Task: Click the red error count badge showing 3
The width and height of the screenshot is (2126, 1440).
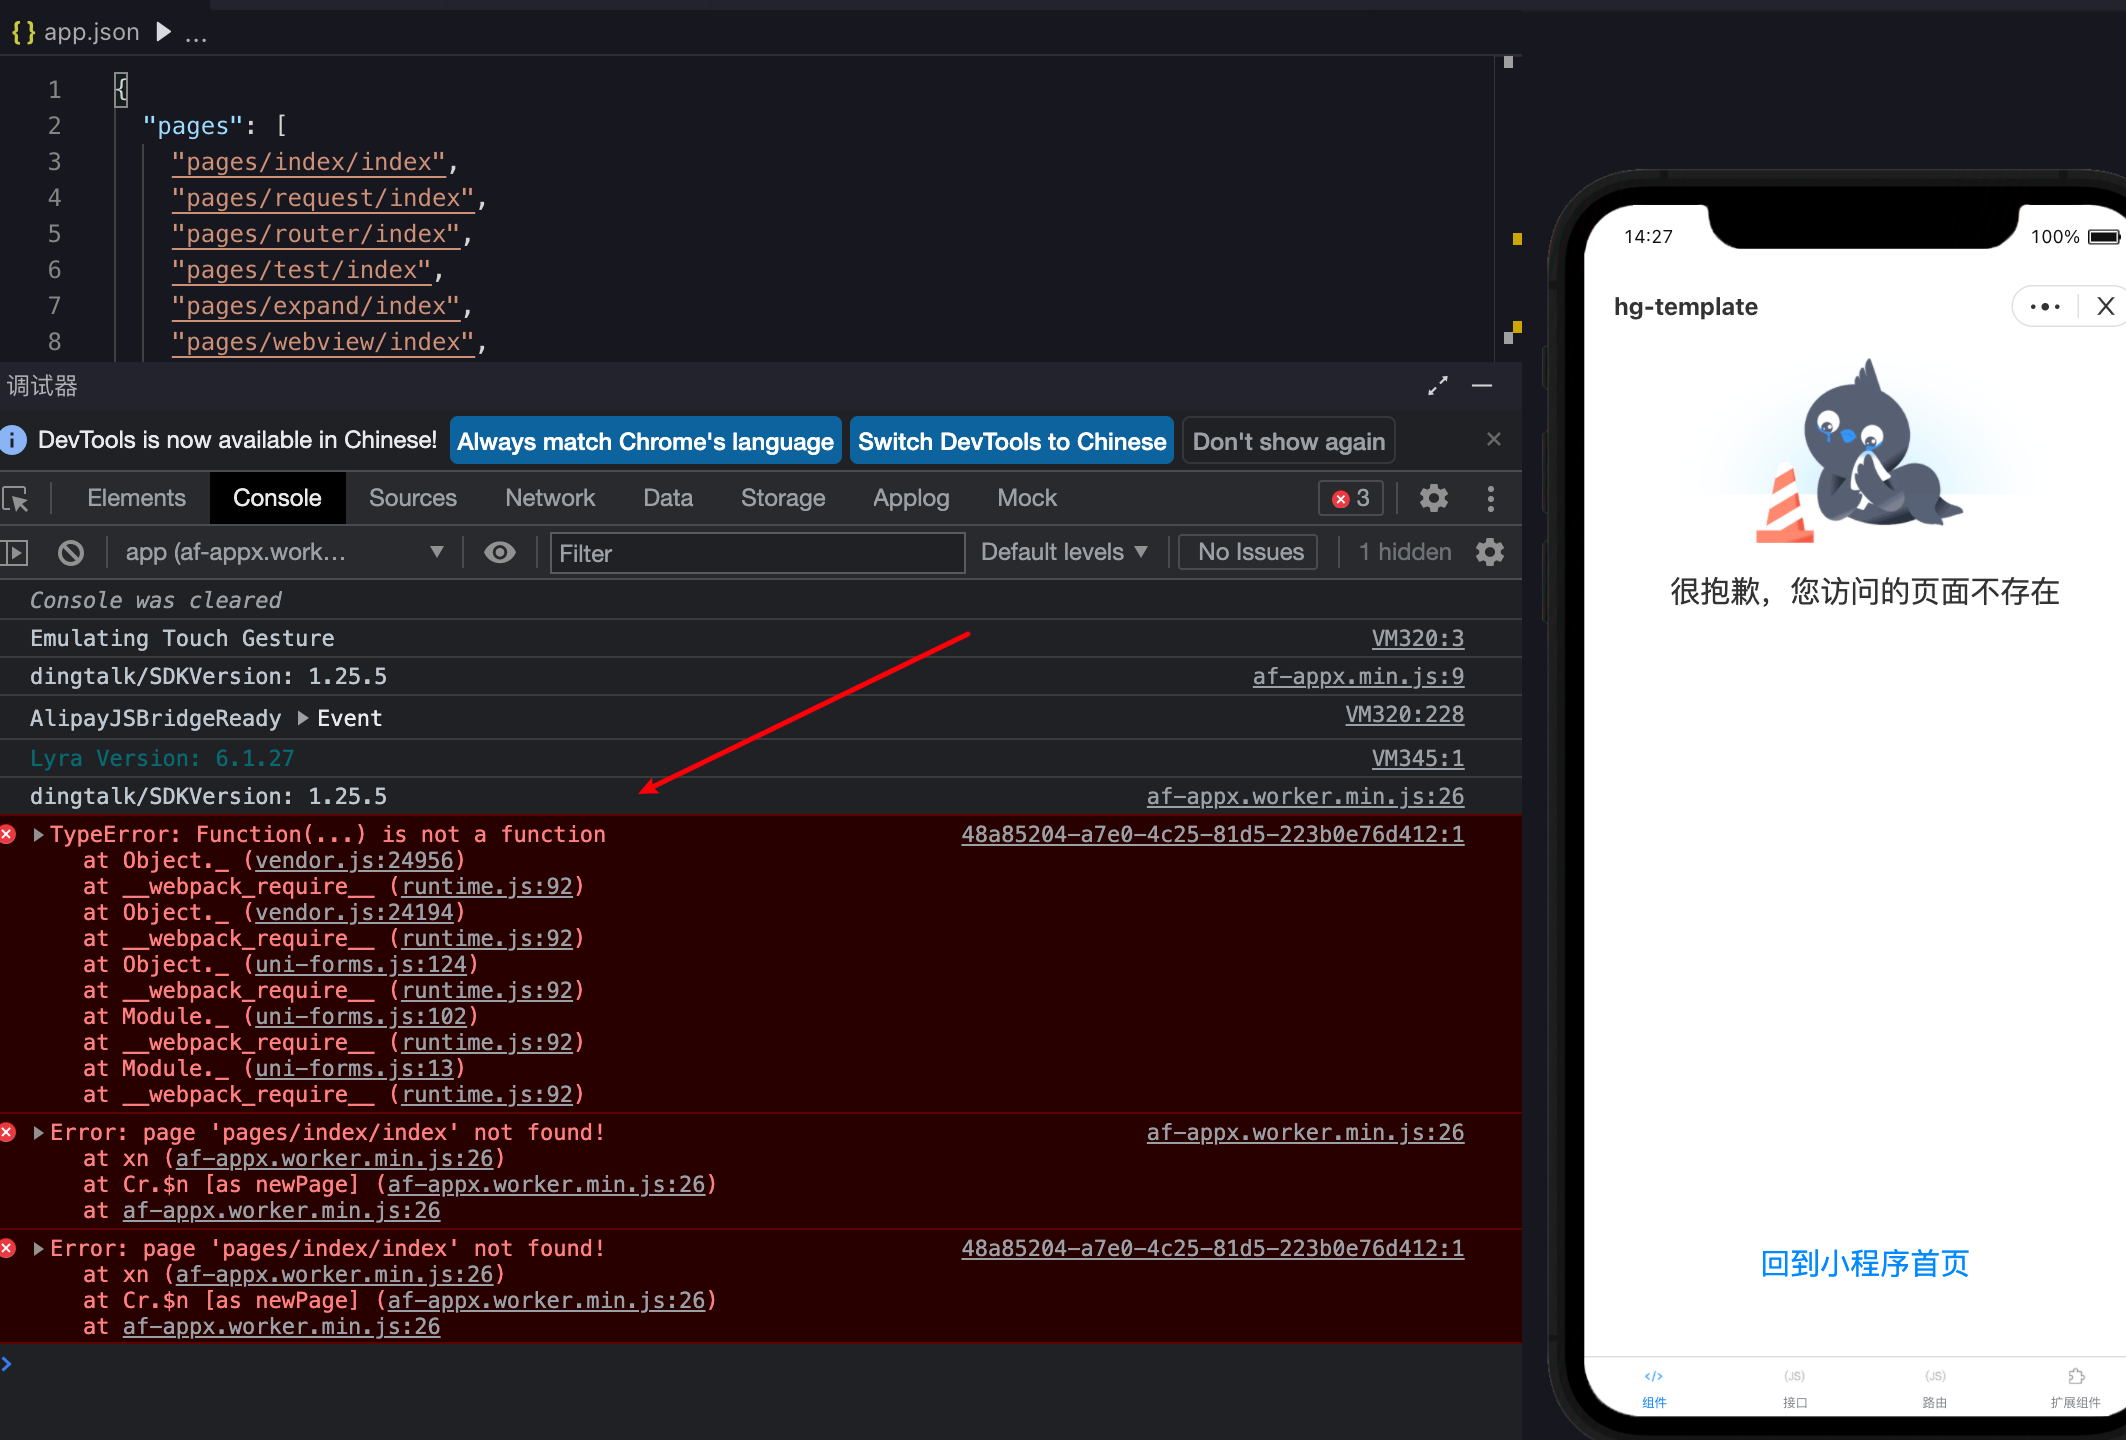Action: point(1350,498)
